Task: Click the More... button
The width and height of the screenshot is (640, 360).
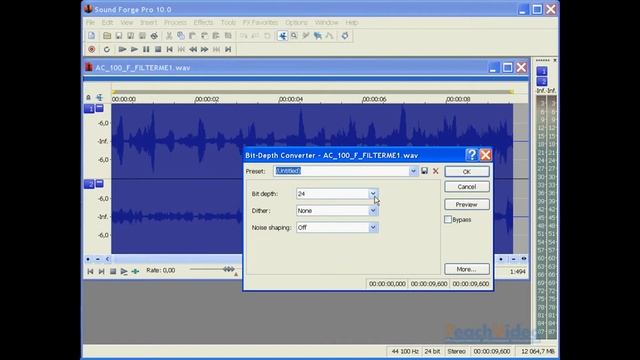Action: 467,269
